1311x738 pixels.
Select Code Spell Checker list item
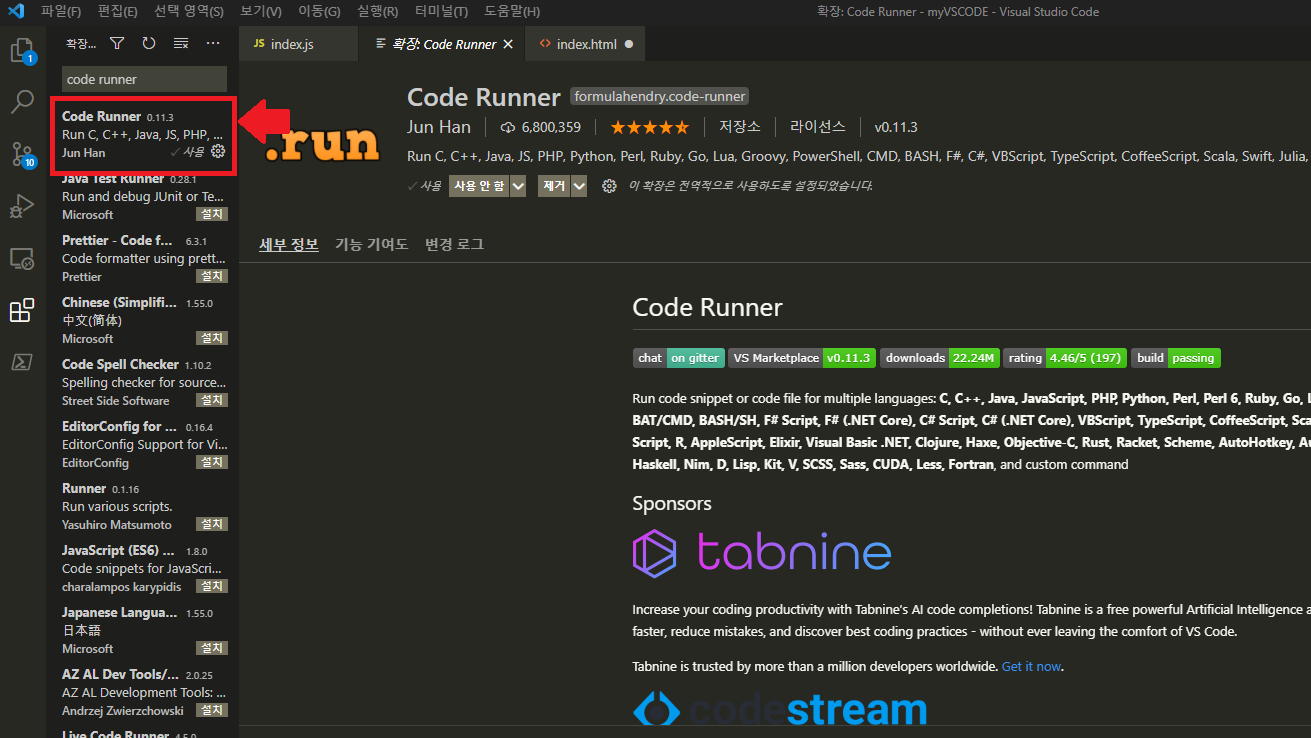click(x=143, y=382)
